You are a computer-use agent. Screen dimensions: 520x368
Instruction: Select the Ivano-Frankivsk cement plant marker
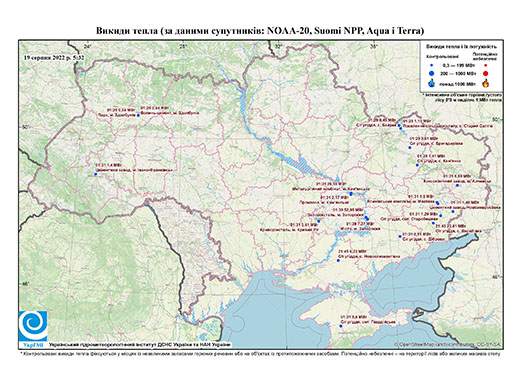coord(96,174)
